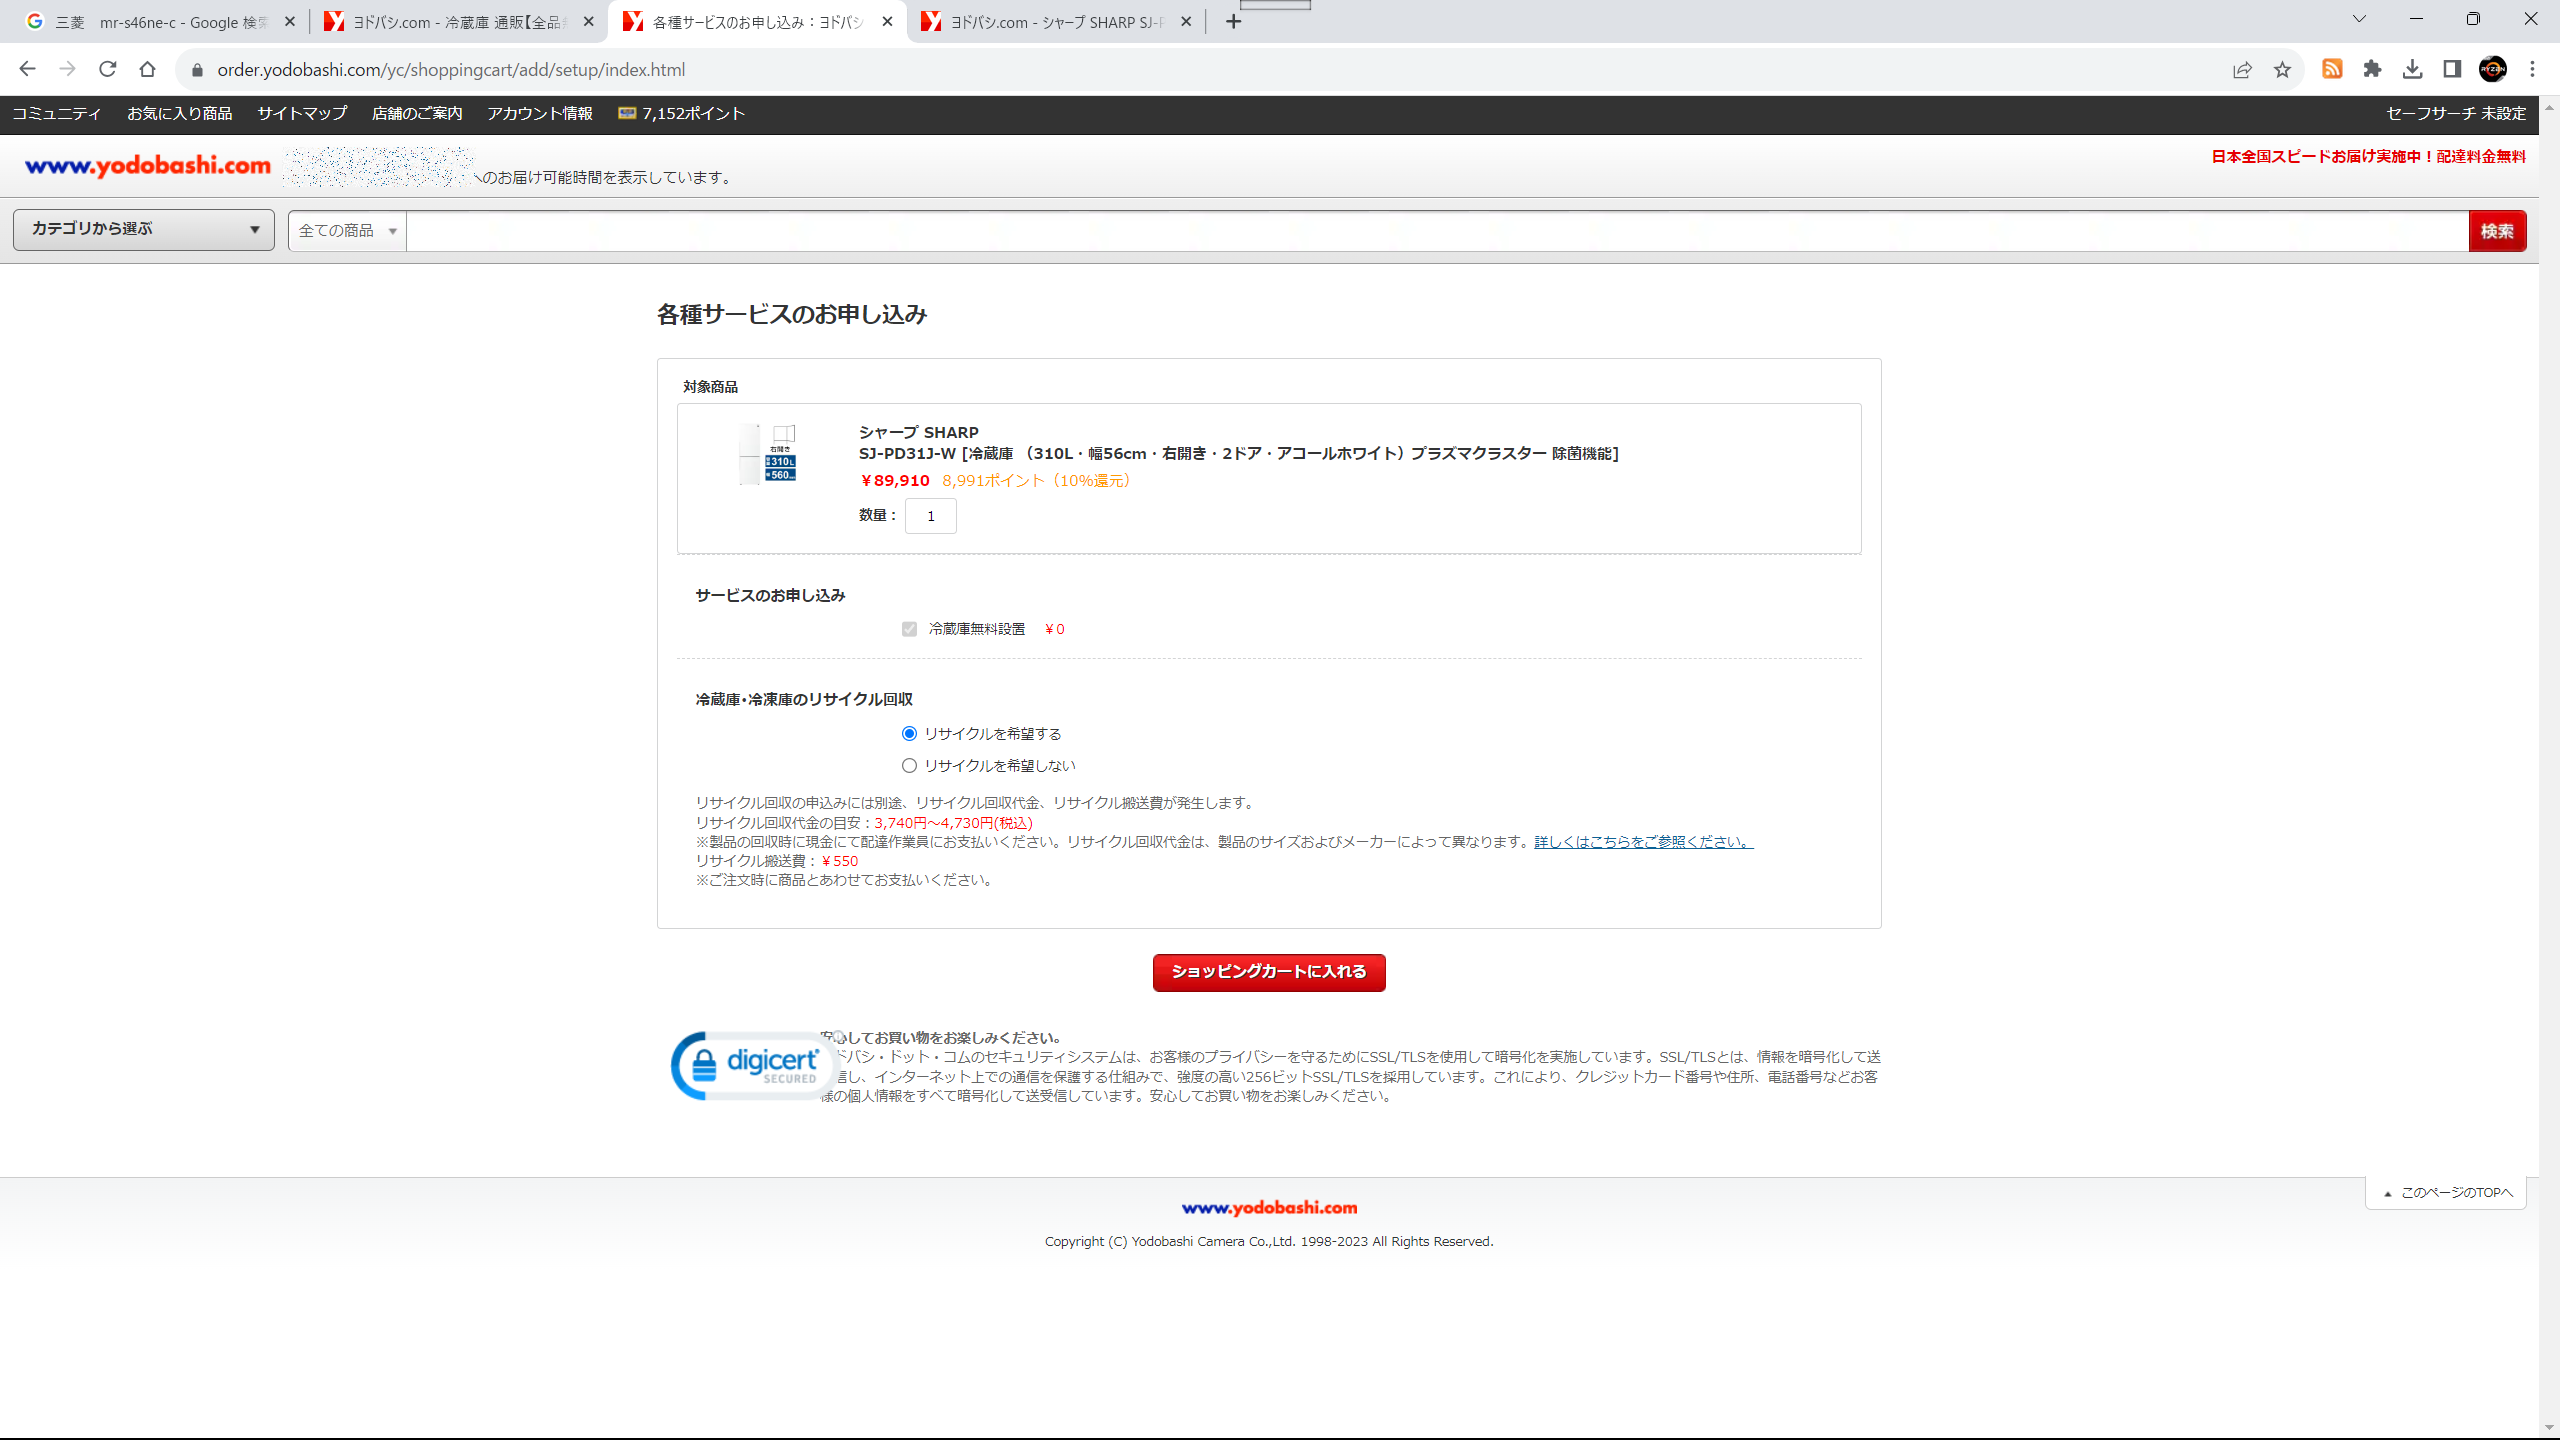Close the シャープ SHARP SJ tab
The height and width of the screenshot is (1440, 2560).
[1186, 21]
